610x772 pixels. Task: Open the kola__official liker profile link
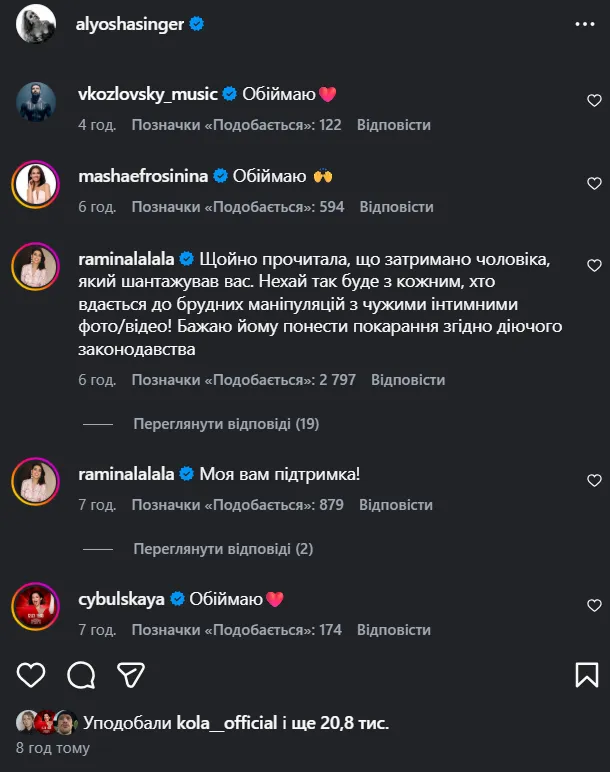pyautogui.click(x=226, y=722)
